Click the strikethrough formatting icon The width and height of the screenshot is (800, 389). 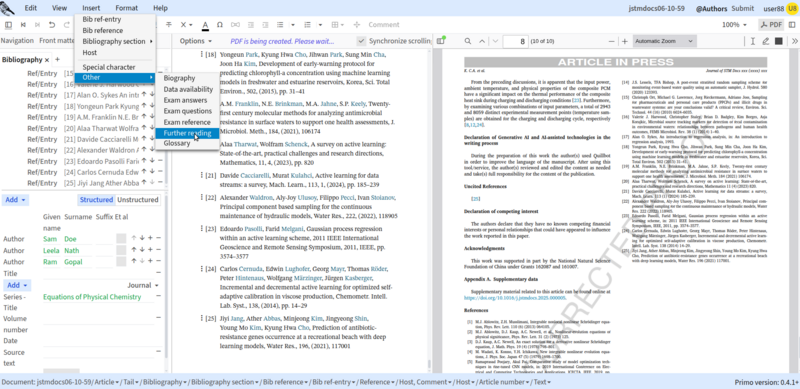pyautogui.click(x=169, y=25)
